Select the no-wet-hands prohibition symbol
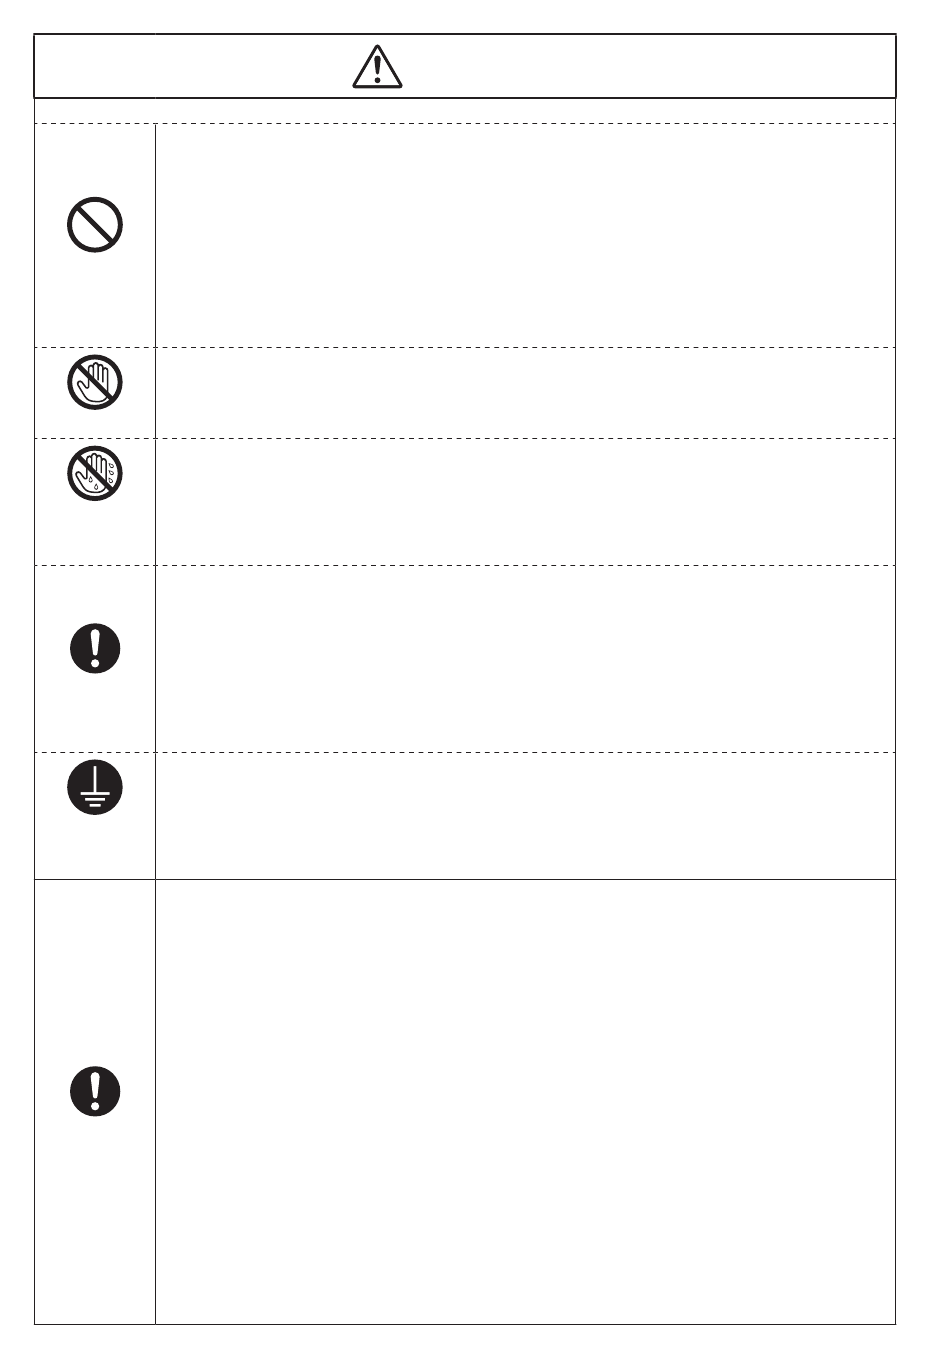The width and height of the screenshot is (950, 1364). coord(95,472)
